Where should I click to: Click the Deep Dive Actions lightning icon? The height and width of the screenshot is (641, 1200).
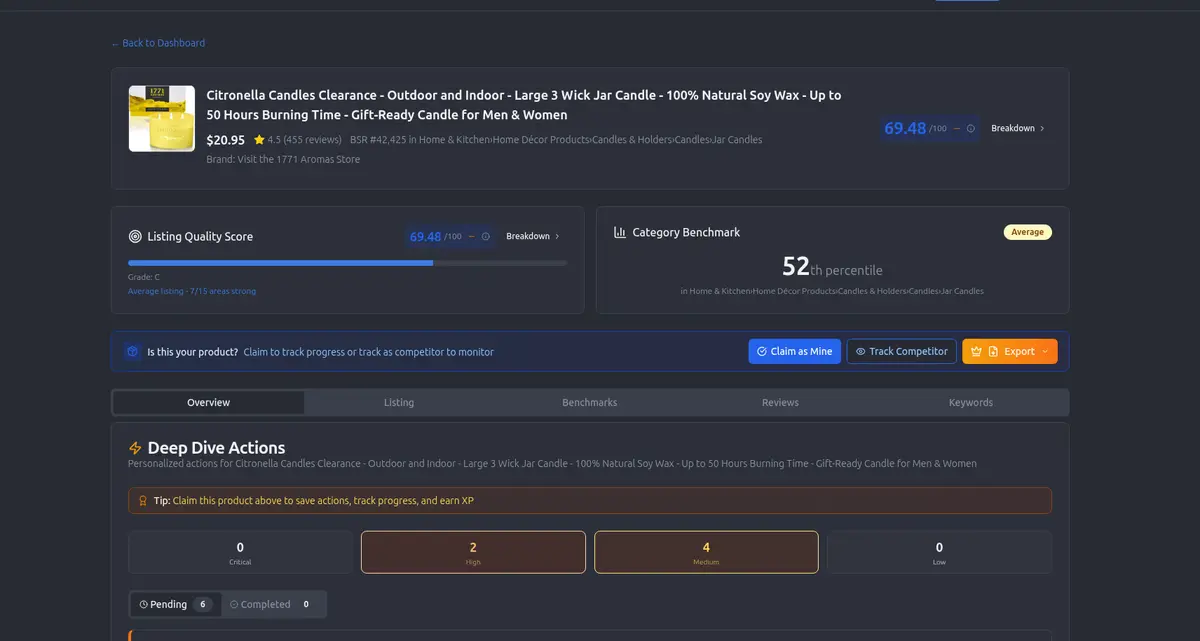[x=136, y=447]
